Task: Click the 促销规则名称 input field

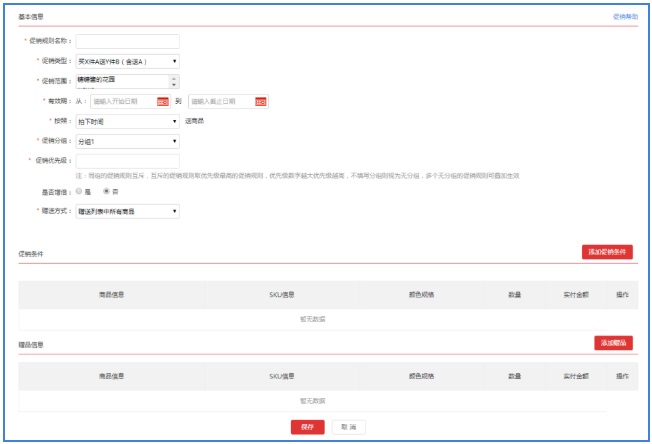Action: (x=128, y=41)
